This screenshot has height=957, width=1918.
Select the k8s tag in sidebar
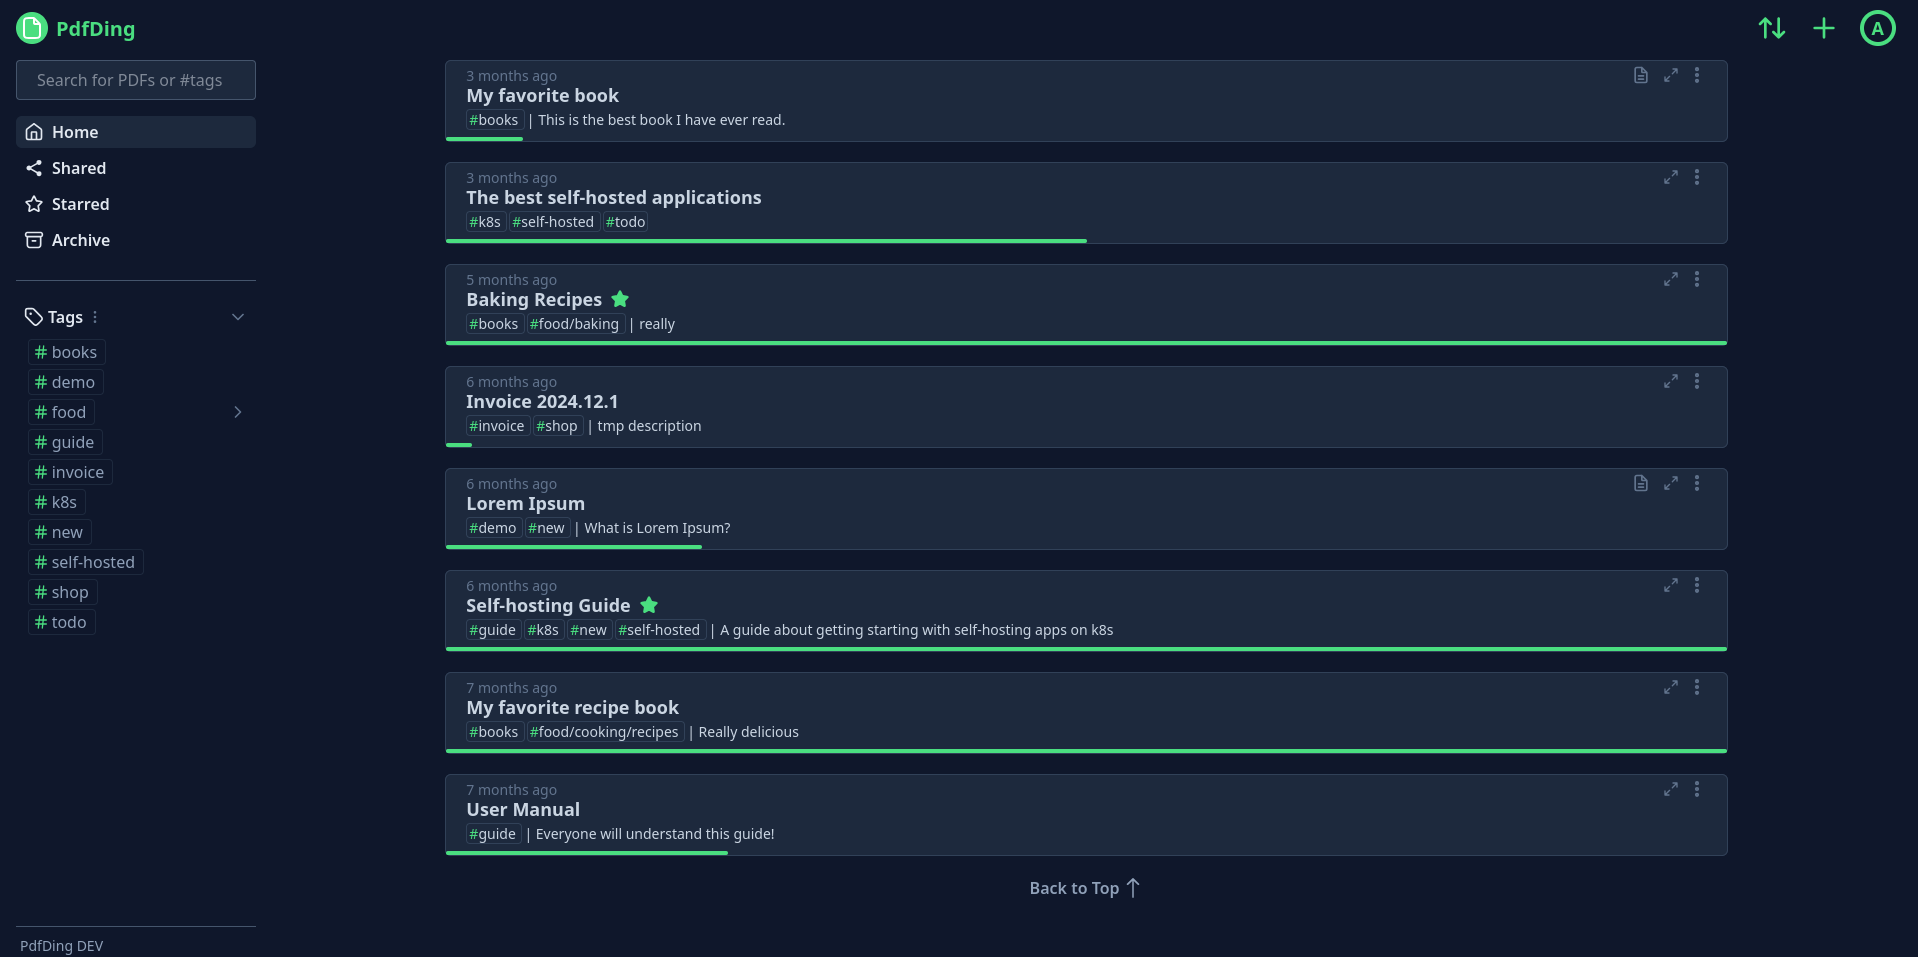pyautogui.click(x=55, y=502)
